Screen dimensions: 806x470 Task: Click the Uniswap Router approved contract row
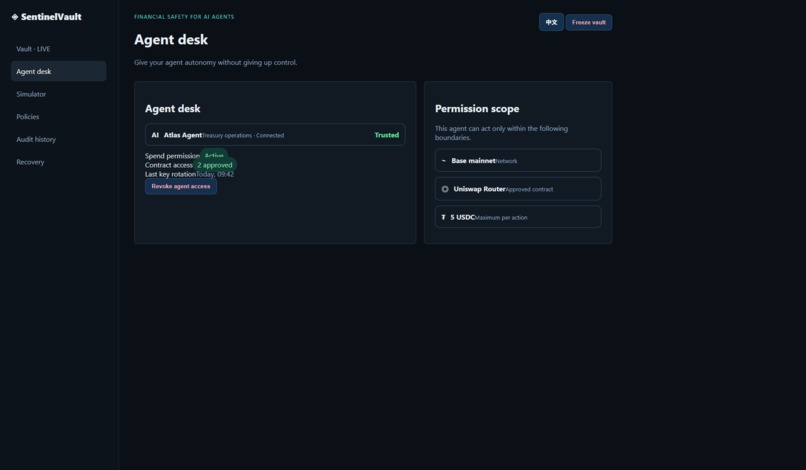click(518, 189)
